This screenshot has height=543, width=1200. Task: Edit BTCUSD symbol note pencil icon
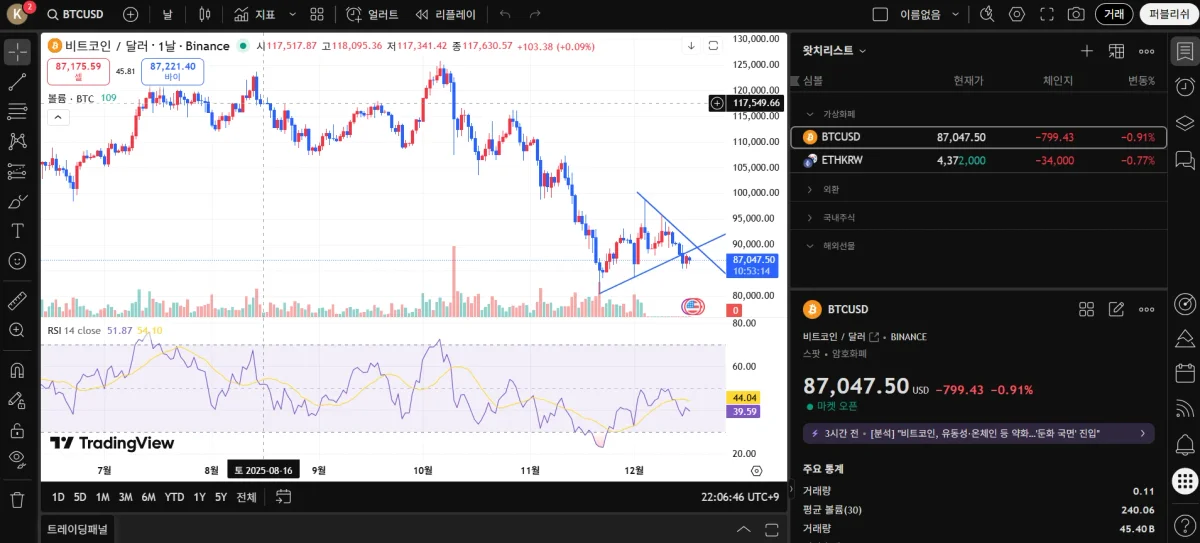point(1117,309)
